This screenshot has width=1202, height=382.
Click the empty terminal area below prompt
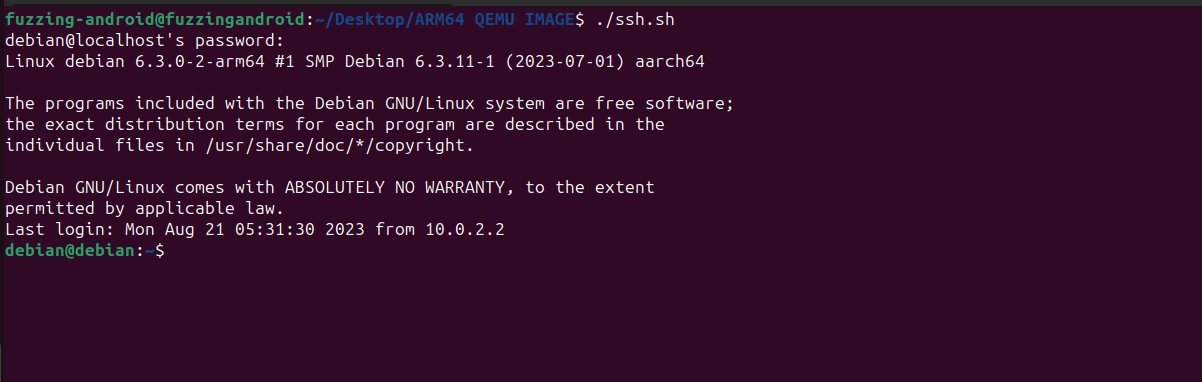(600, 320)
